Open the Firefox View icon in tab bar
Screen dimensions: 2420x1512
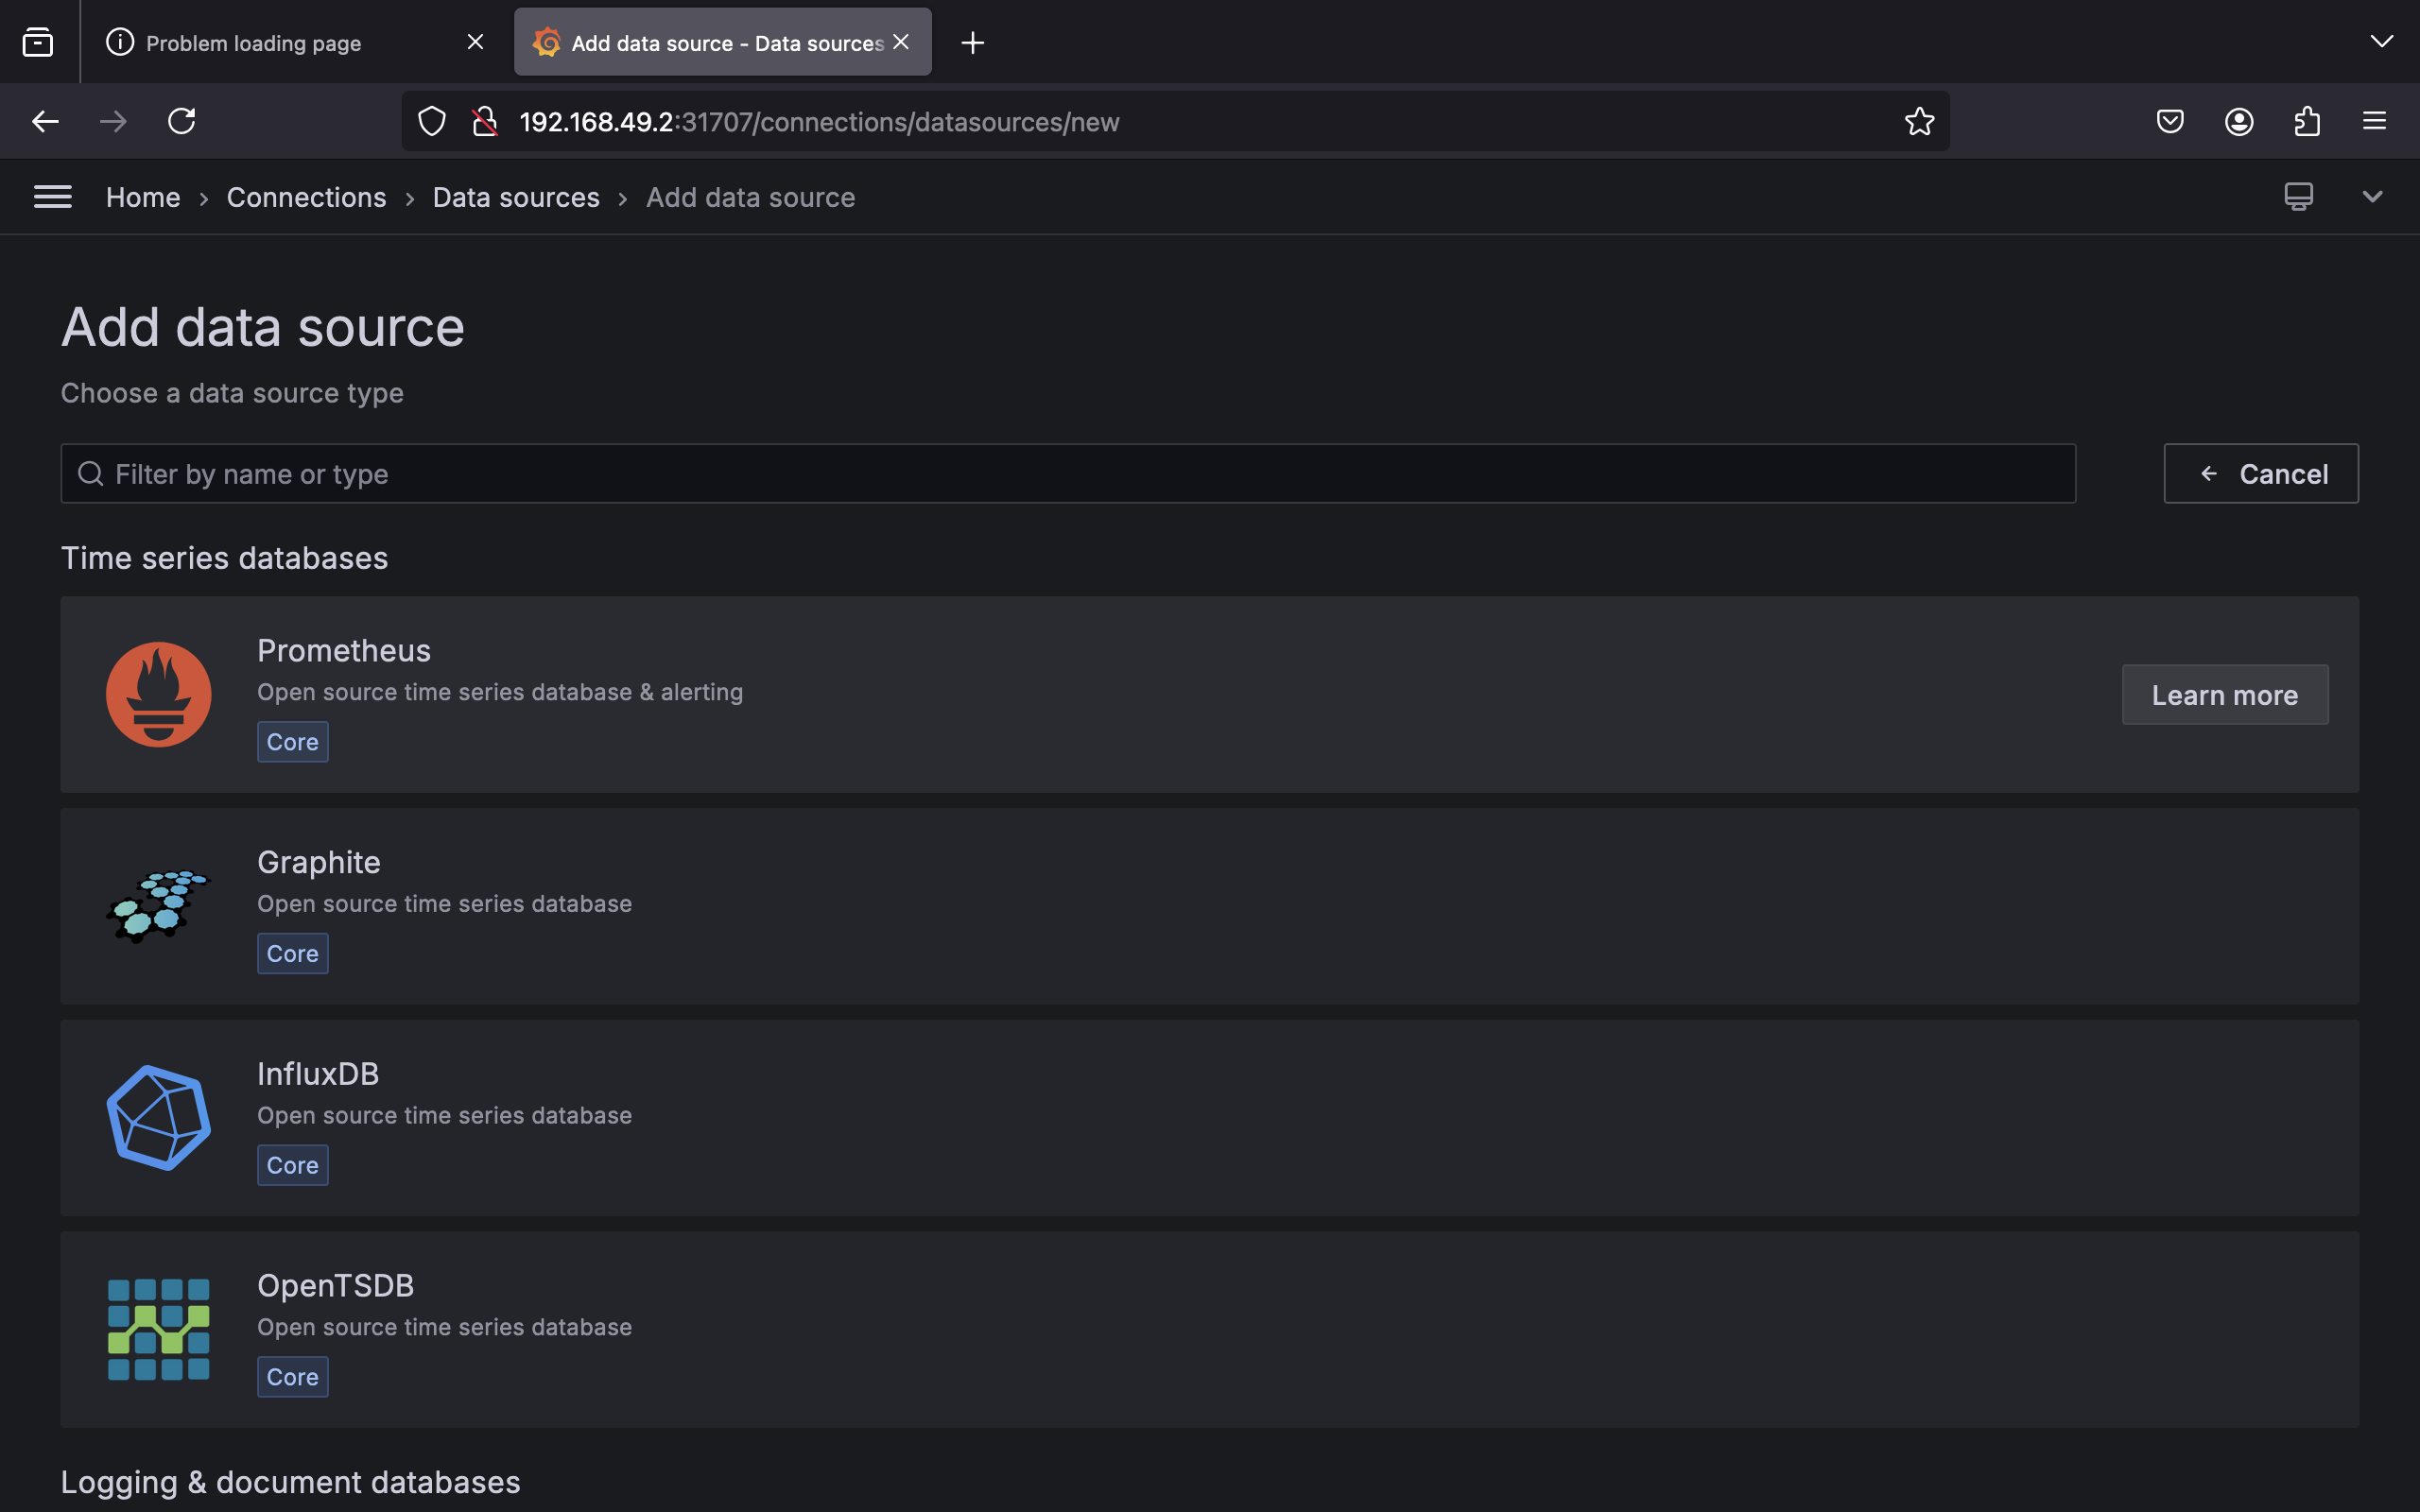(38, 42)
